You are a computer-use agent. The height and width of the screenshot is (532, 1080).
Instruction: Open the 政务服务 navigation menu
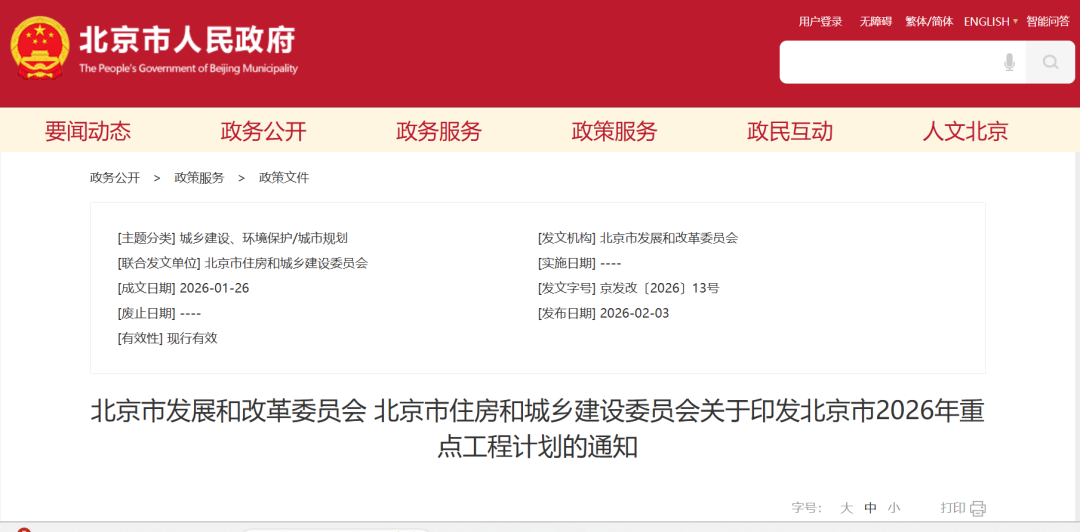(x=439, y=131)
